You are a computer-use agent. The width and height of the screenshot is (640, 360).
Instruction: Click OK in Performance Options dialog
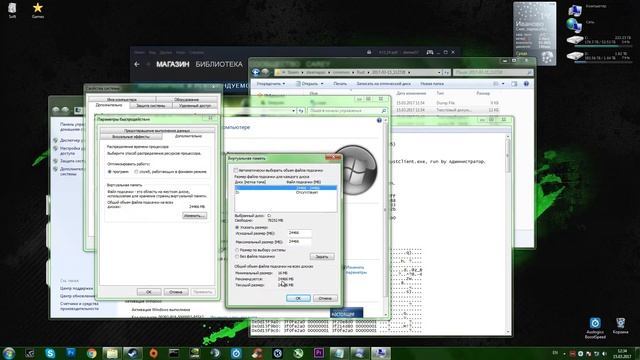(x=149, y=292)
